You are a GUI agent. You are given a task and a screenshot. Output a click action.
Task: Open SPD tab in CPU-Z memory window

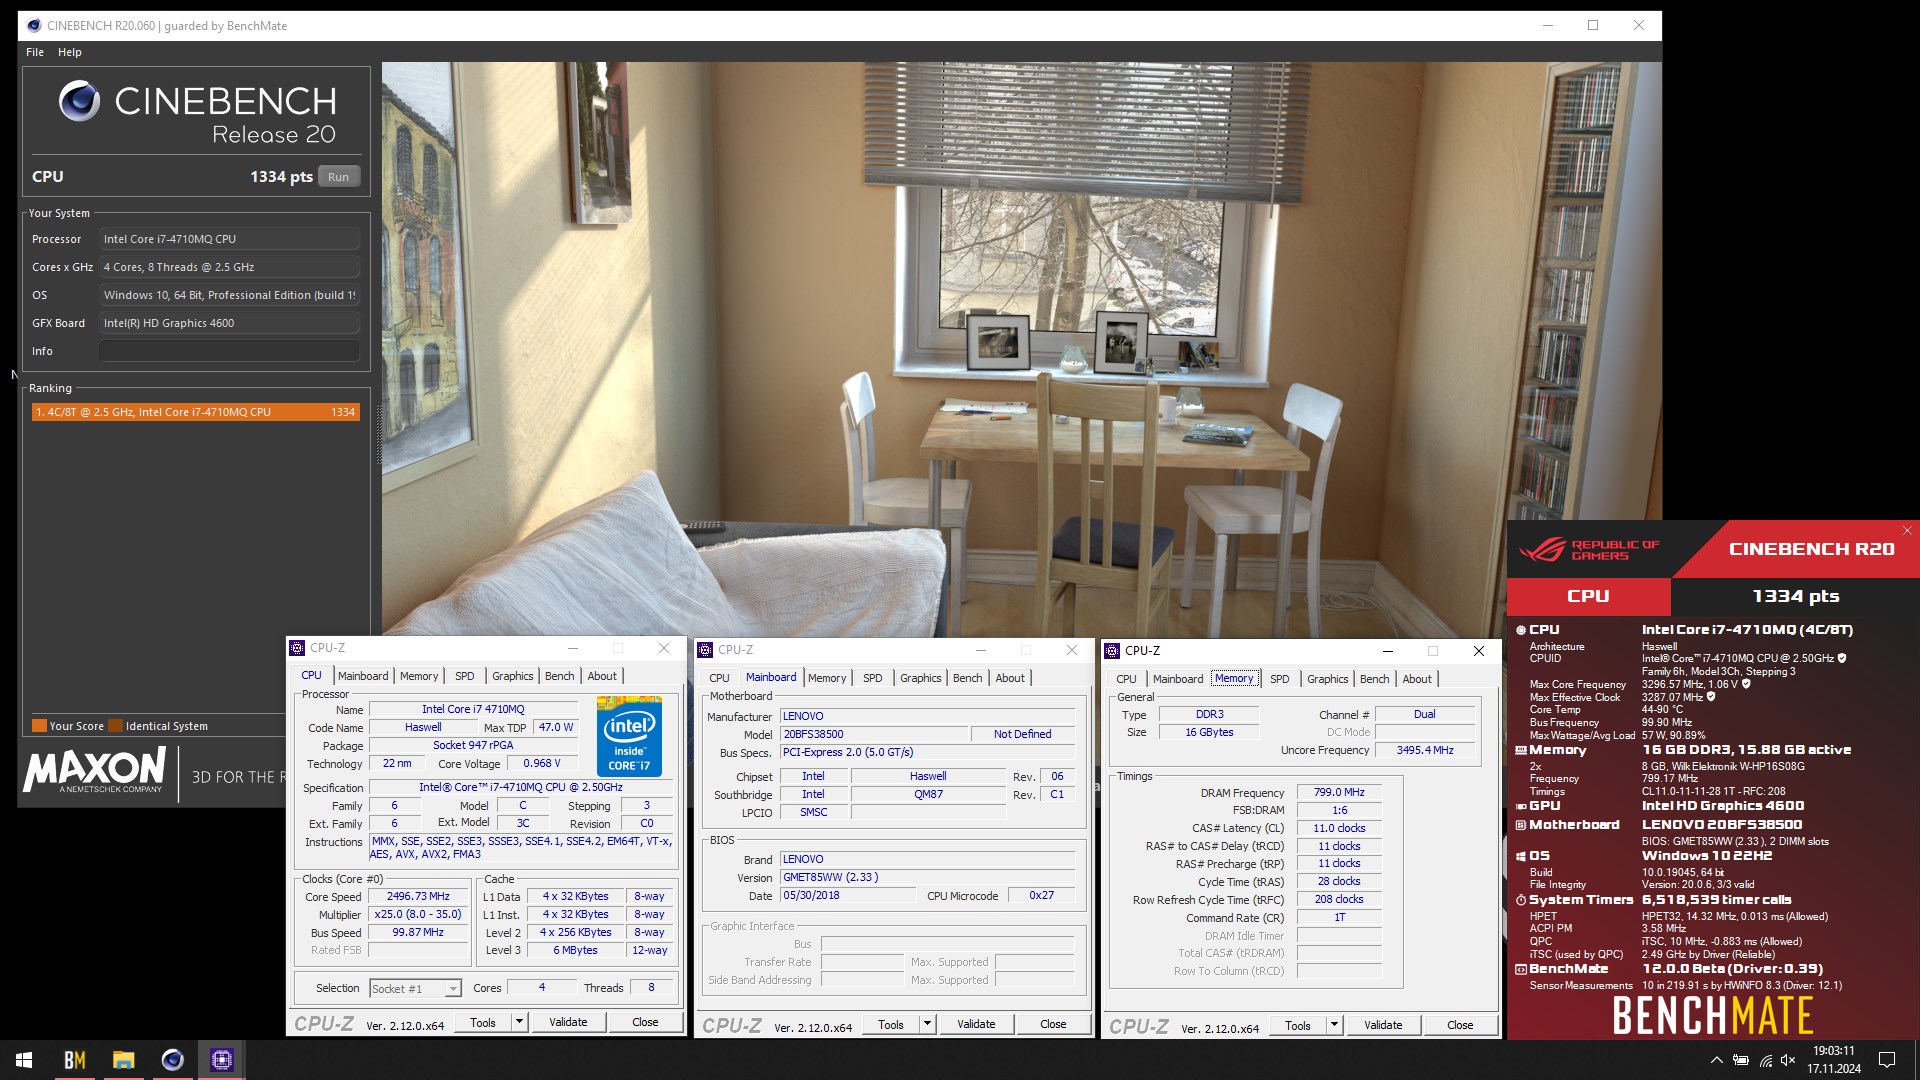[x=1280, y=679]
